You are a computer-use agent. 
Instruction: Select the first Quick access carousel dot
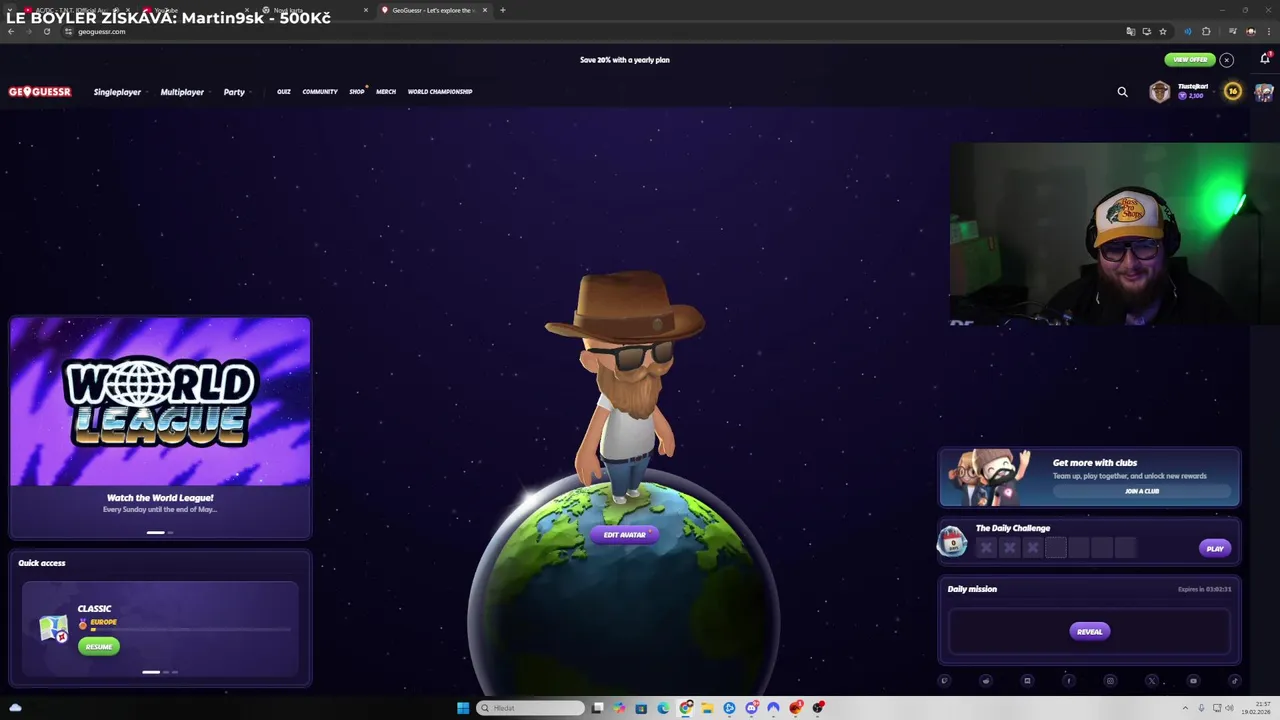(150, 672)
